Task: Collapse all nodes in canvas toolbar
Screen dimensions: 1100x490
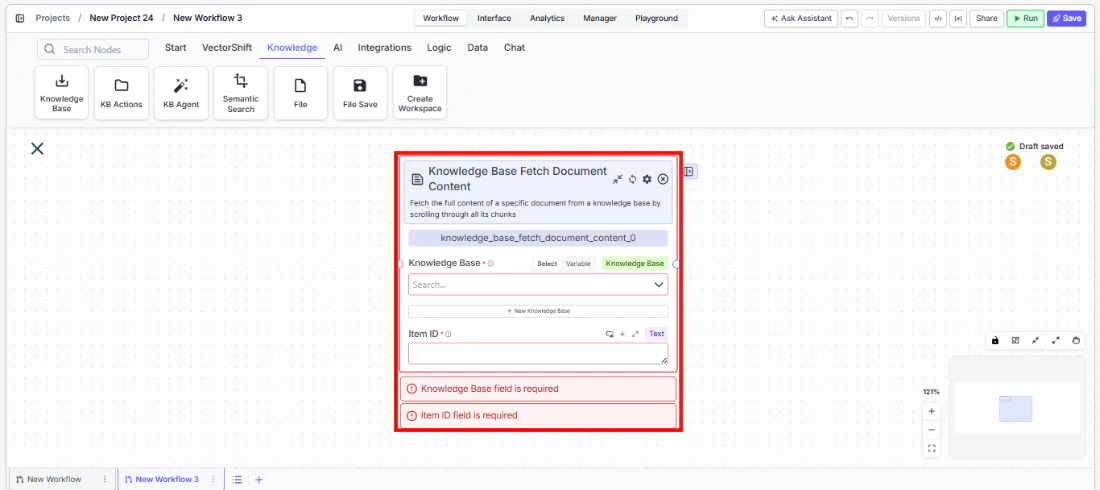Action: coord(1035,340)
